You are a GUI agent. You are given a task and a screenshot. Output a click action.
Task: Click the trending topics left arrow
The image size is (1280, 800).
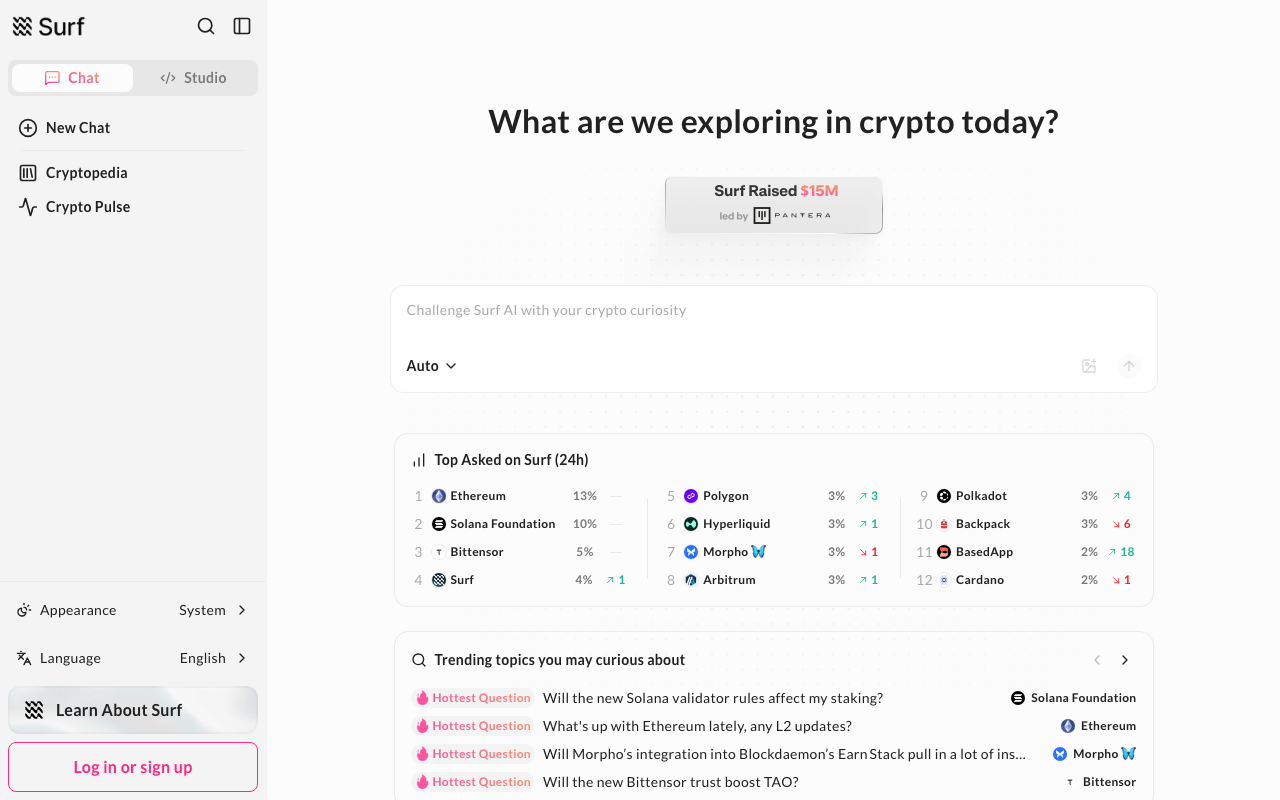pos(1097,660)
